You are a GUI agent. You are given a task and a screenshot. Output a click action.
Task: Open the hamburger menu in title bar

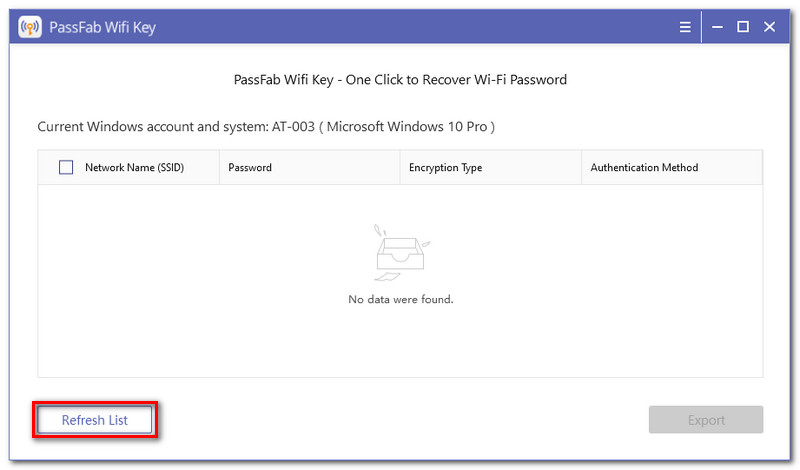[x=685, y=27]
